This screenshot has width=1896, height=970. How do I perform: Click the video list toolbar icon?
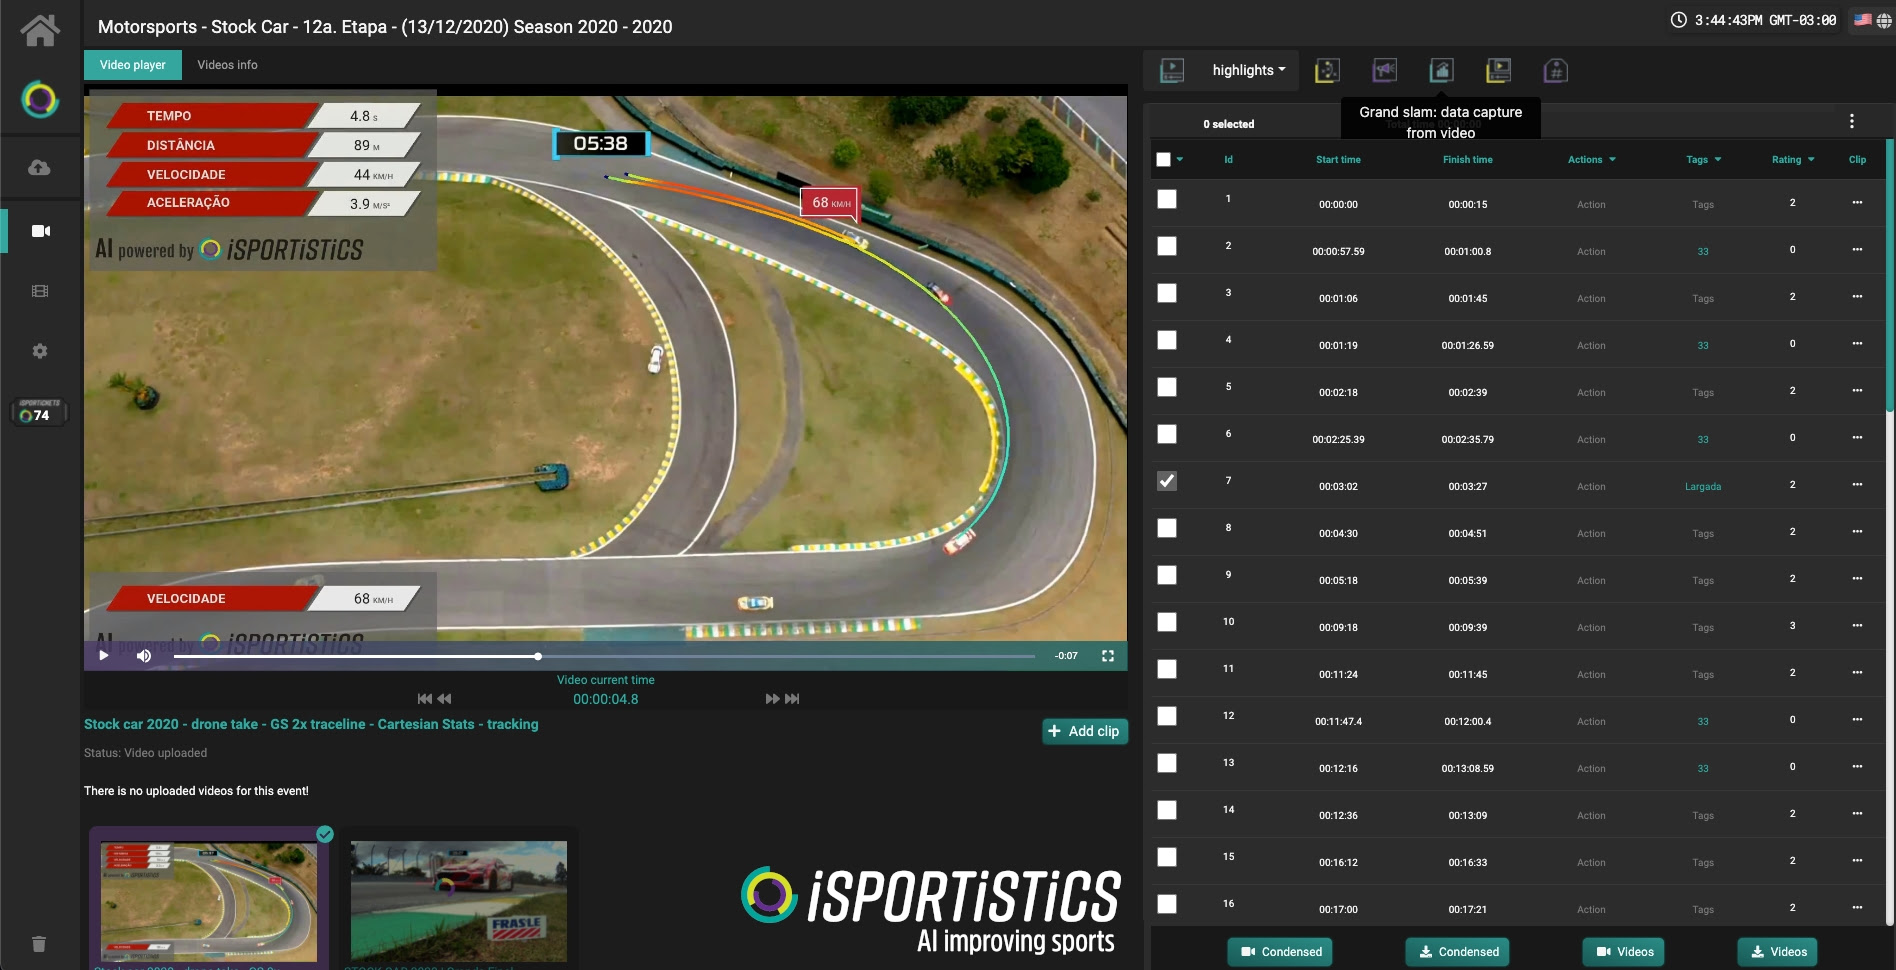[x=1498, y=70]
